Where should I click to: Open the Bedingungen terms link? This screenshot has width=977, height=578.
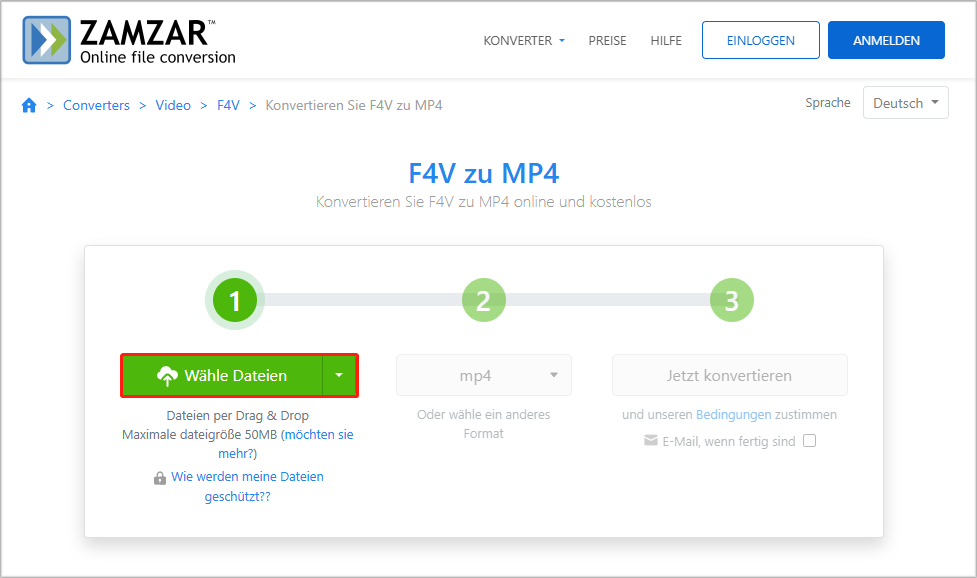tap(733, 415)
